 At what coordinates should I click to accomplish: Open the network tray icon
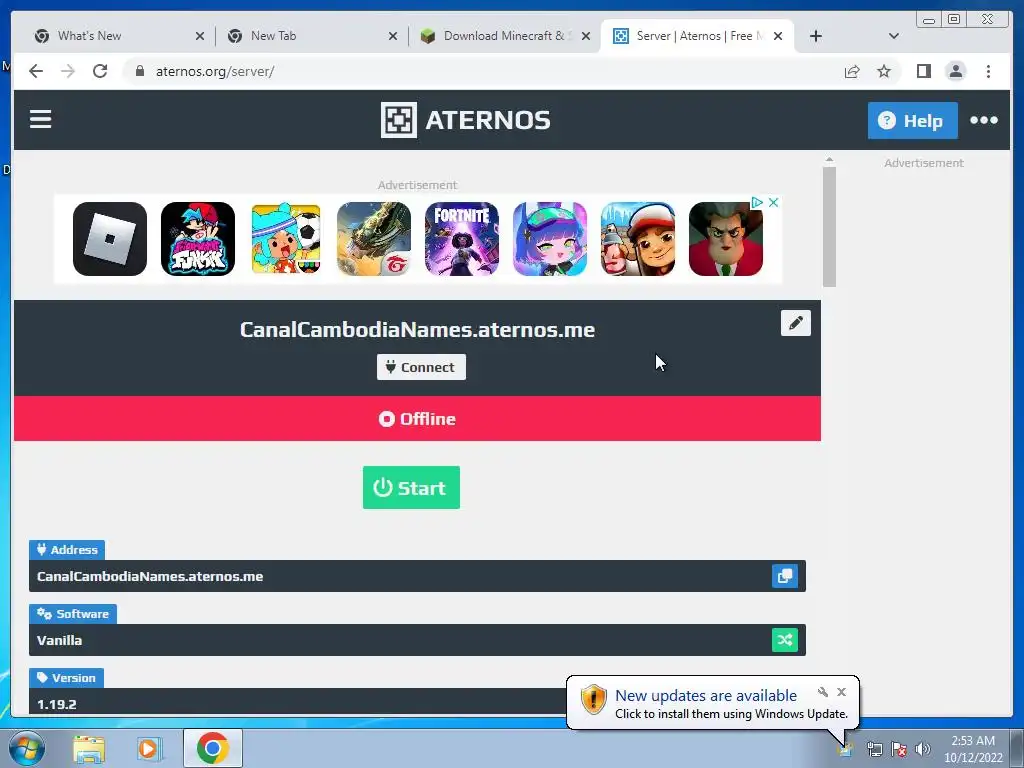[874, 749]
